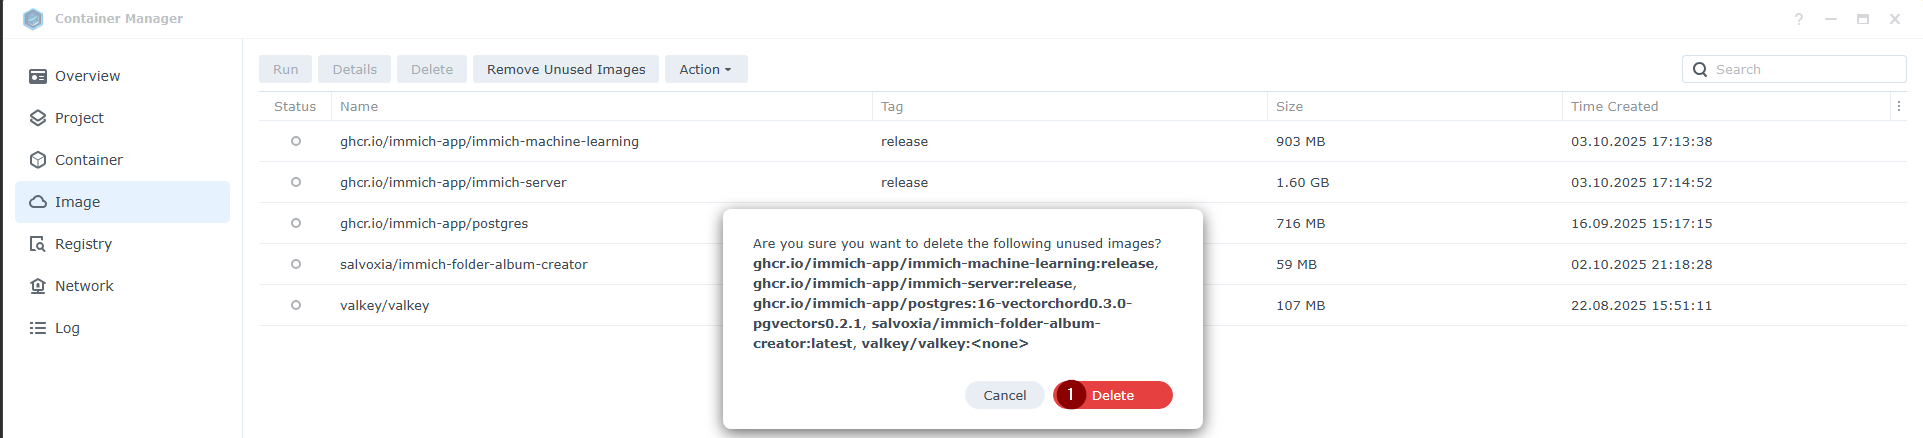This screenshot has height=438, width=1923.
Task: Open the Log list icon
Action: pos(38,328)
